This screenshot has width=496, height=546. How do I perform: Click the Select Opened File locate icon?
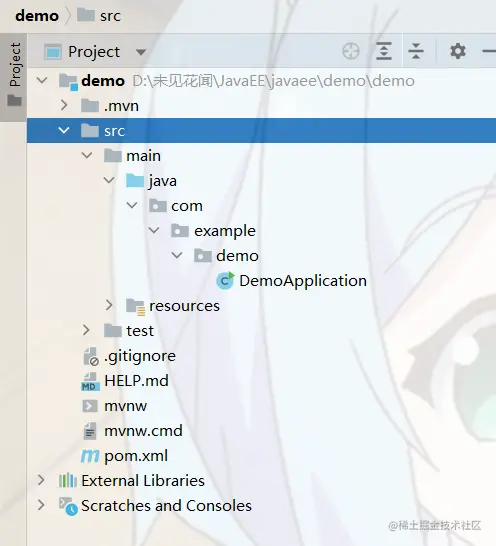coord(351,52)
